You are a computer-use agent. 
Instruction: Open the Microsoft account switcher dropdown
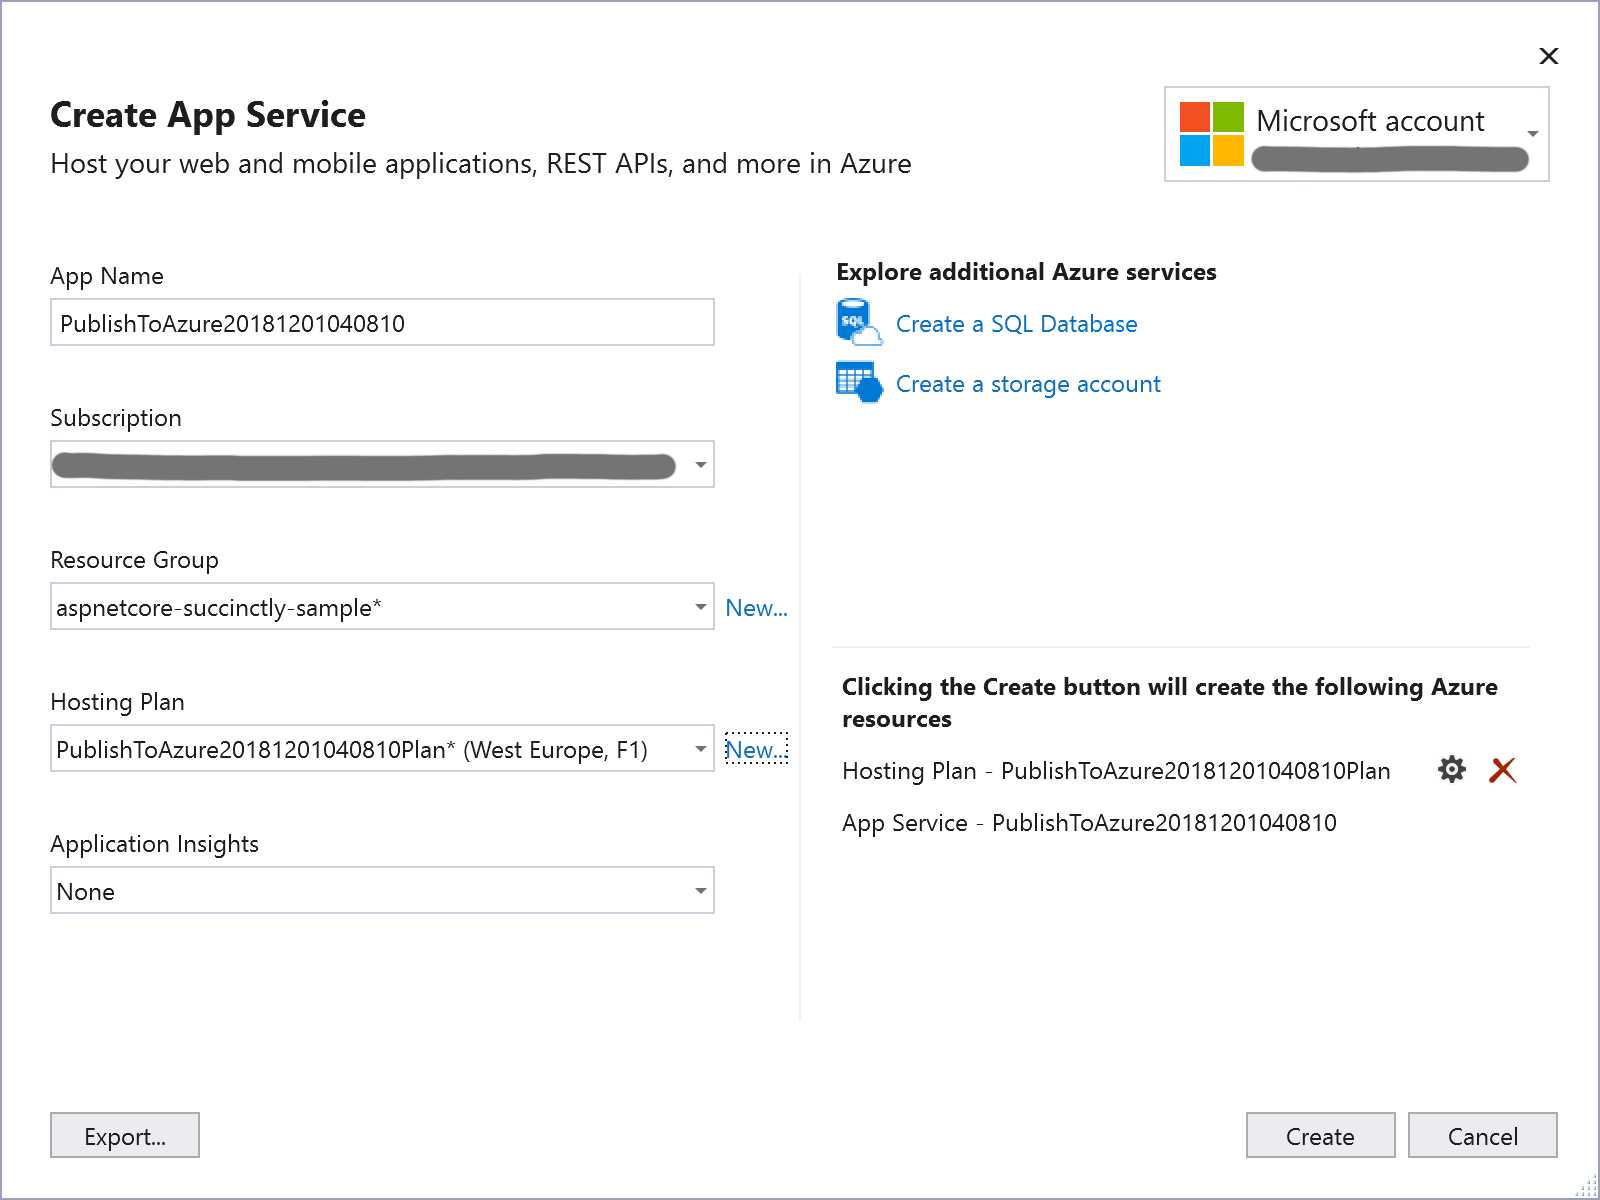click(1533, 131)
